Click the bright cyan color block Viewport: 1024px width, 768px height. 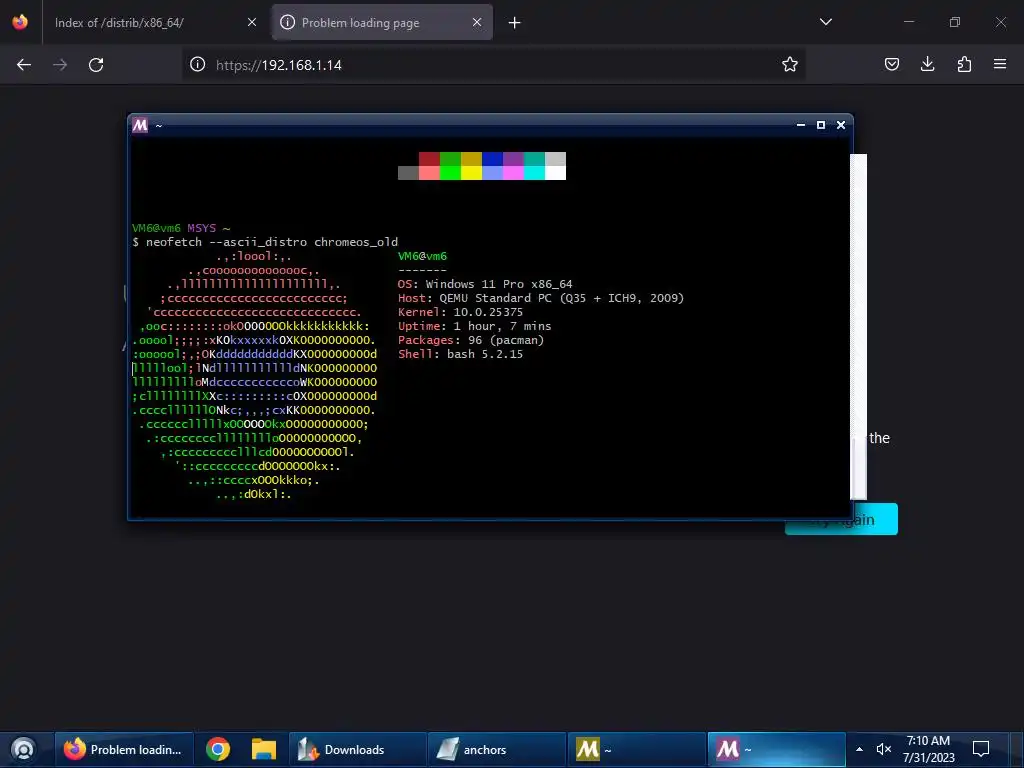534,172
